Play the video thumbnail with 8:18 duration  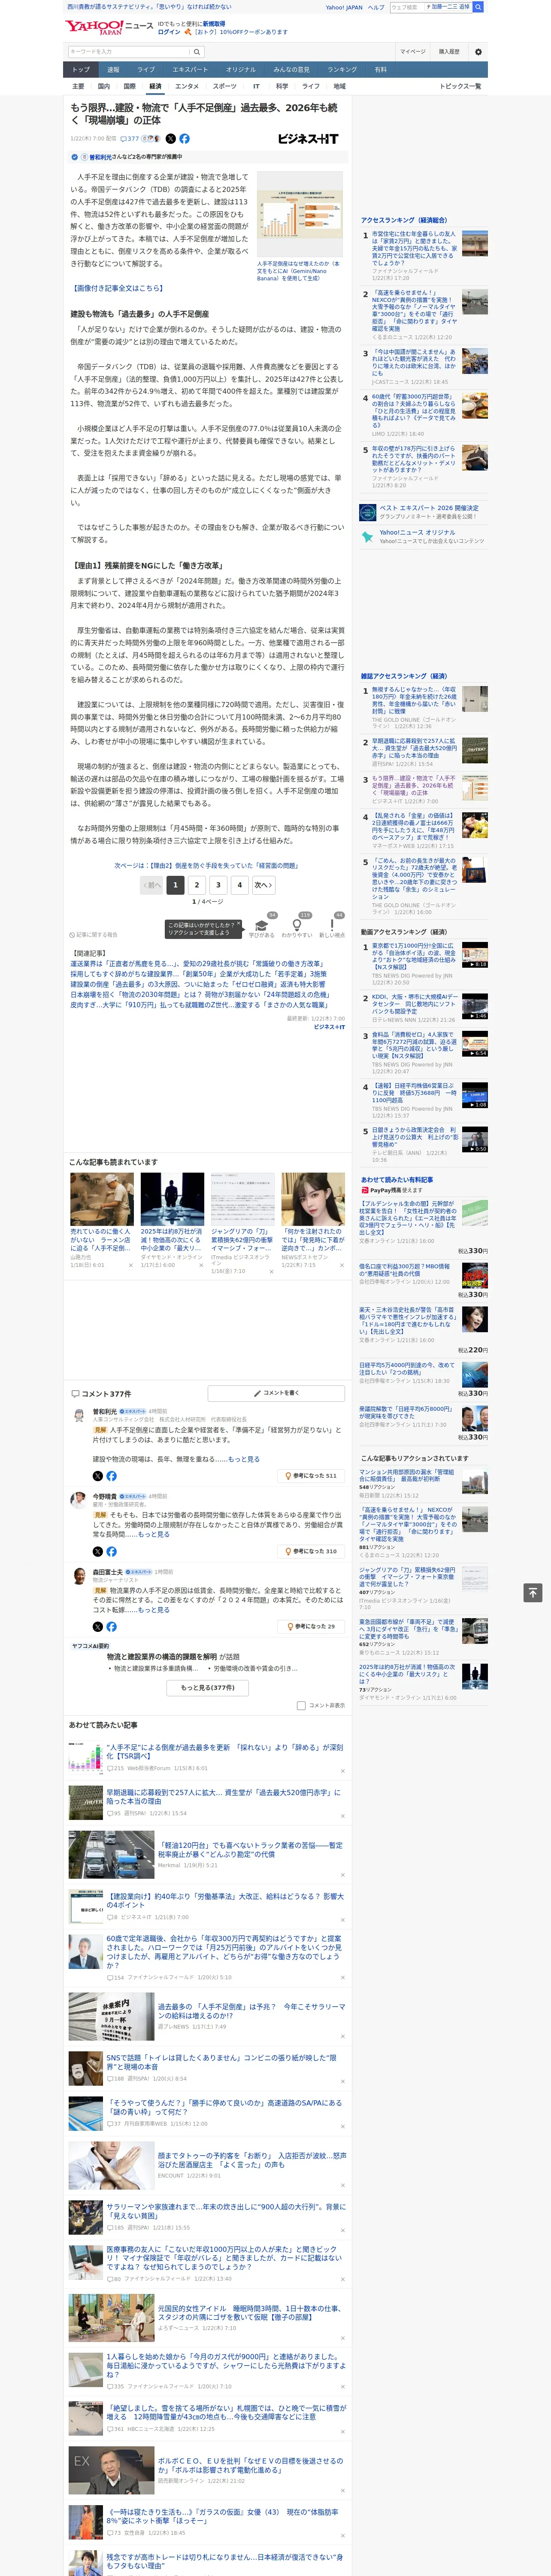click(475, 955)
